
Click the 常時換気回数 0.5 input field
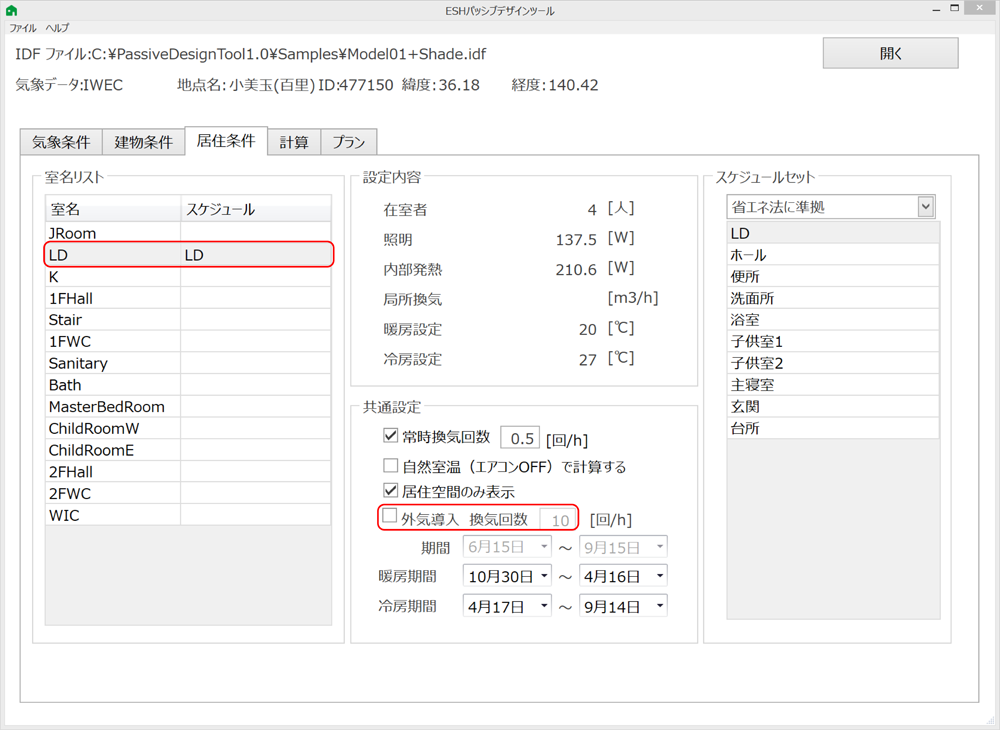(520, 438)
